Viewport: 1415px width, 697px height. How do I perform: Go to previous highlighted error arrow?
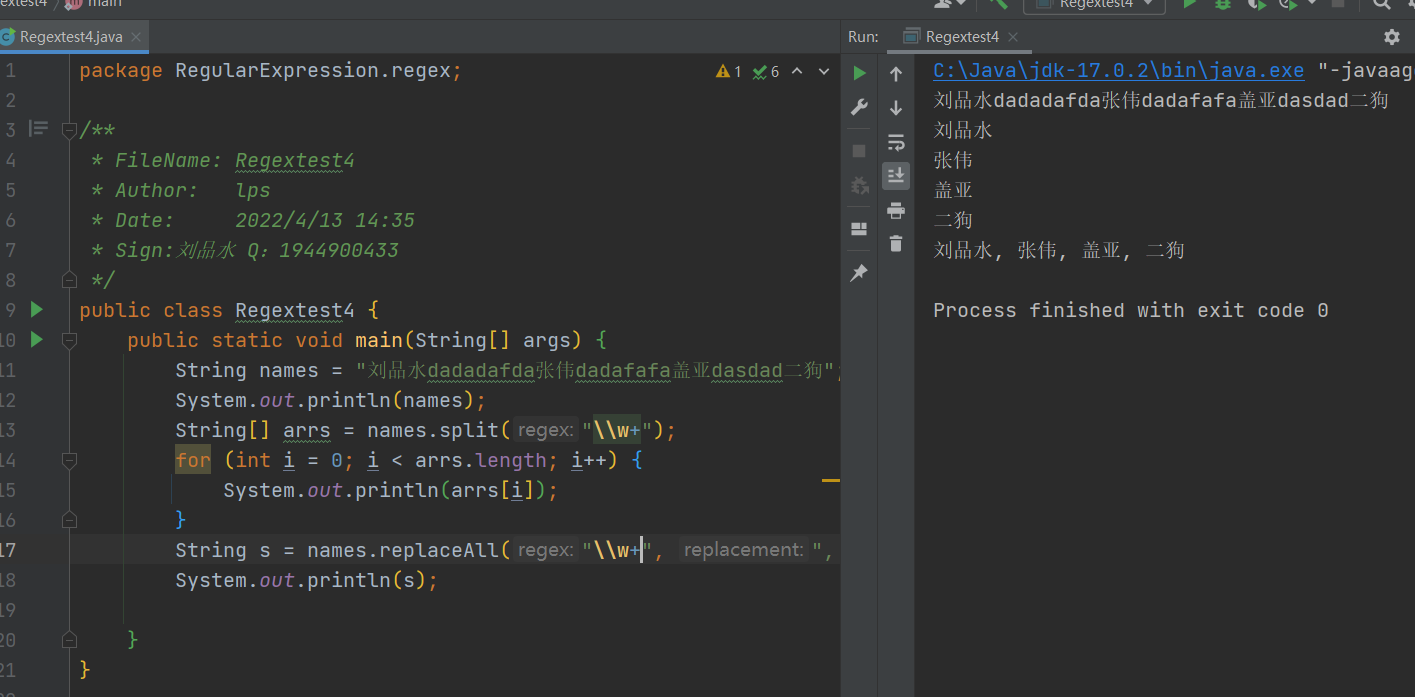(x=798, y=72)
